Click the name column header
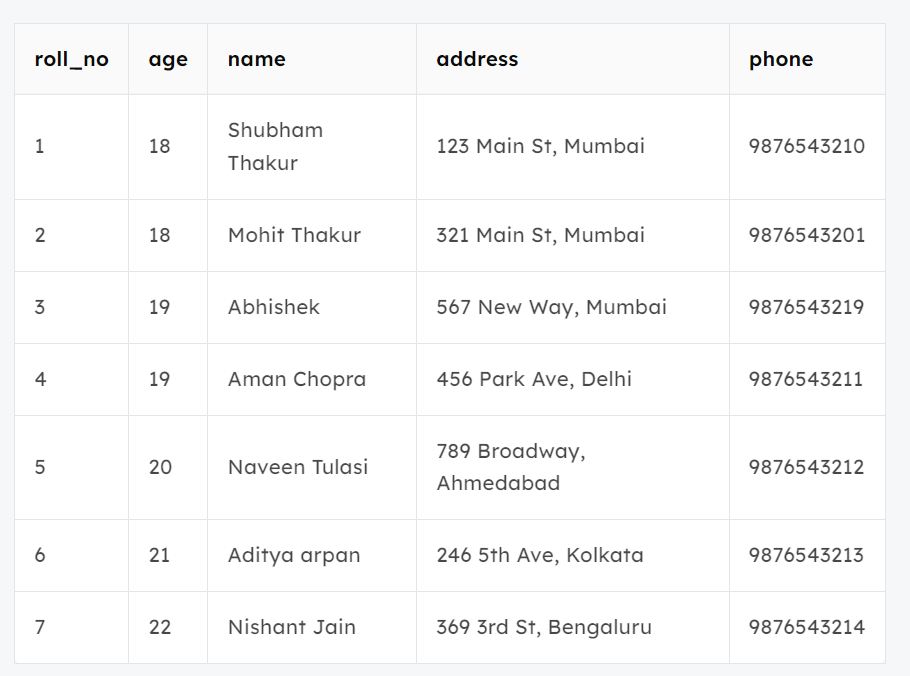This screenshot has width=910, height=676. (x=257, y=59)
